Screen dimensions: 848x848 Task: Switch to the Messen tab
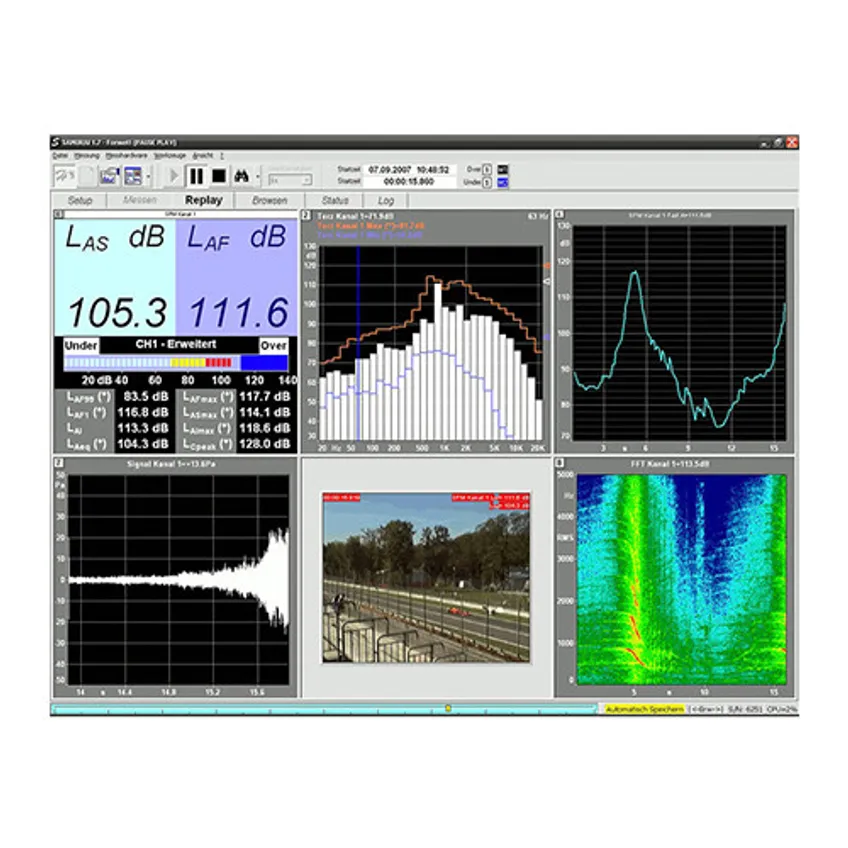140,200
